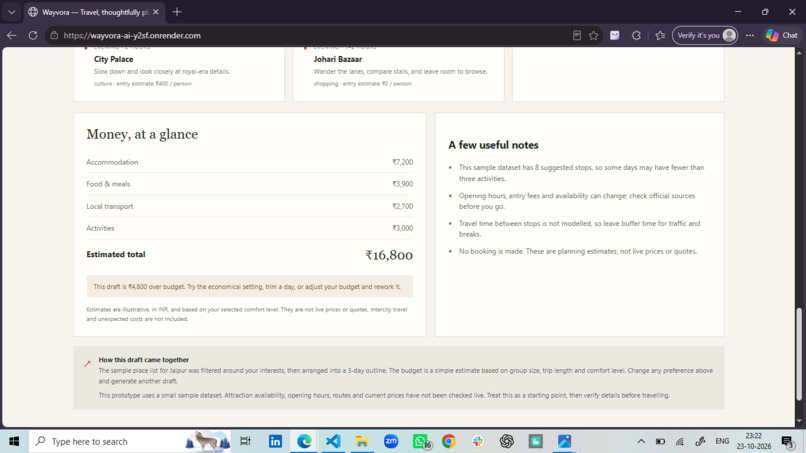This screenshot has width=806, height=453.
Task: Show hidden system tray icons
Action: click(641, 441)
